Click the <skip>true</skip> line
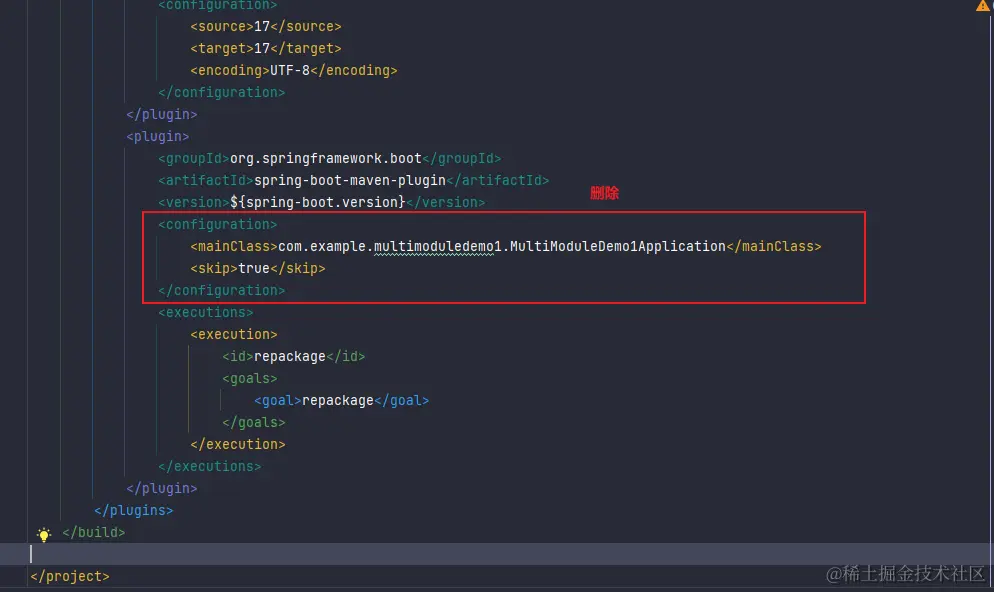 pos(257,269)
